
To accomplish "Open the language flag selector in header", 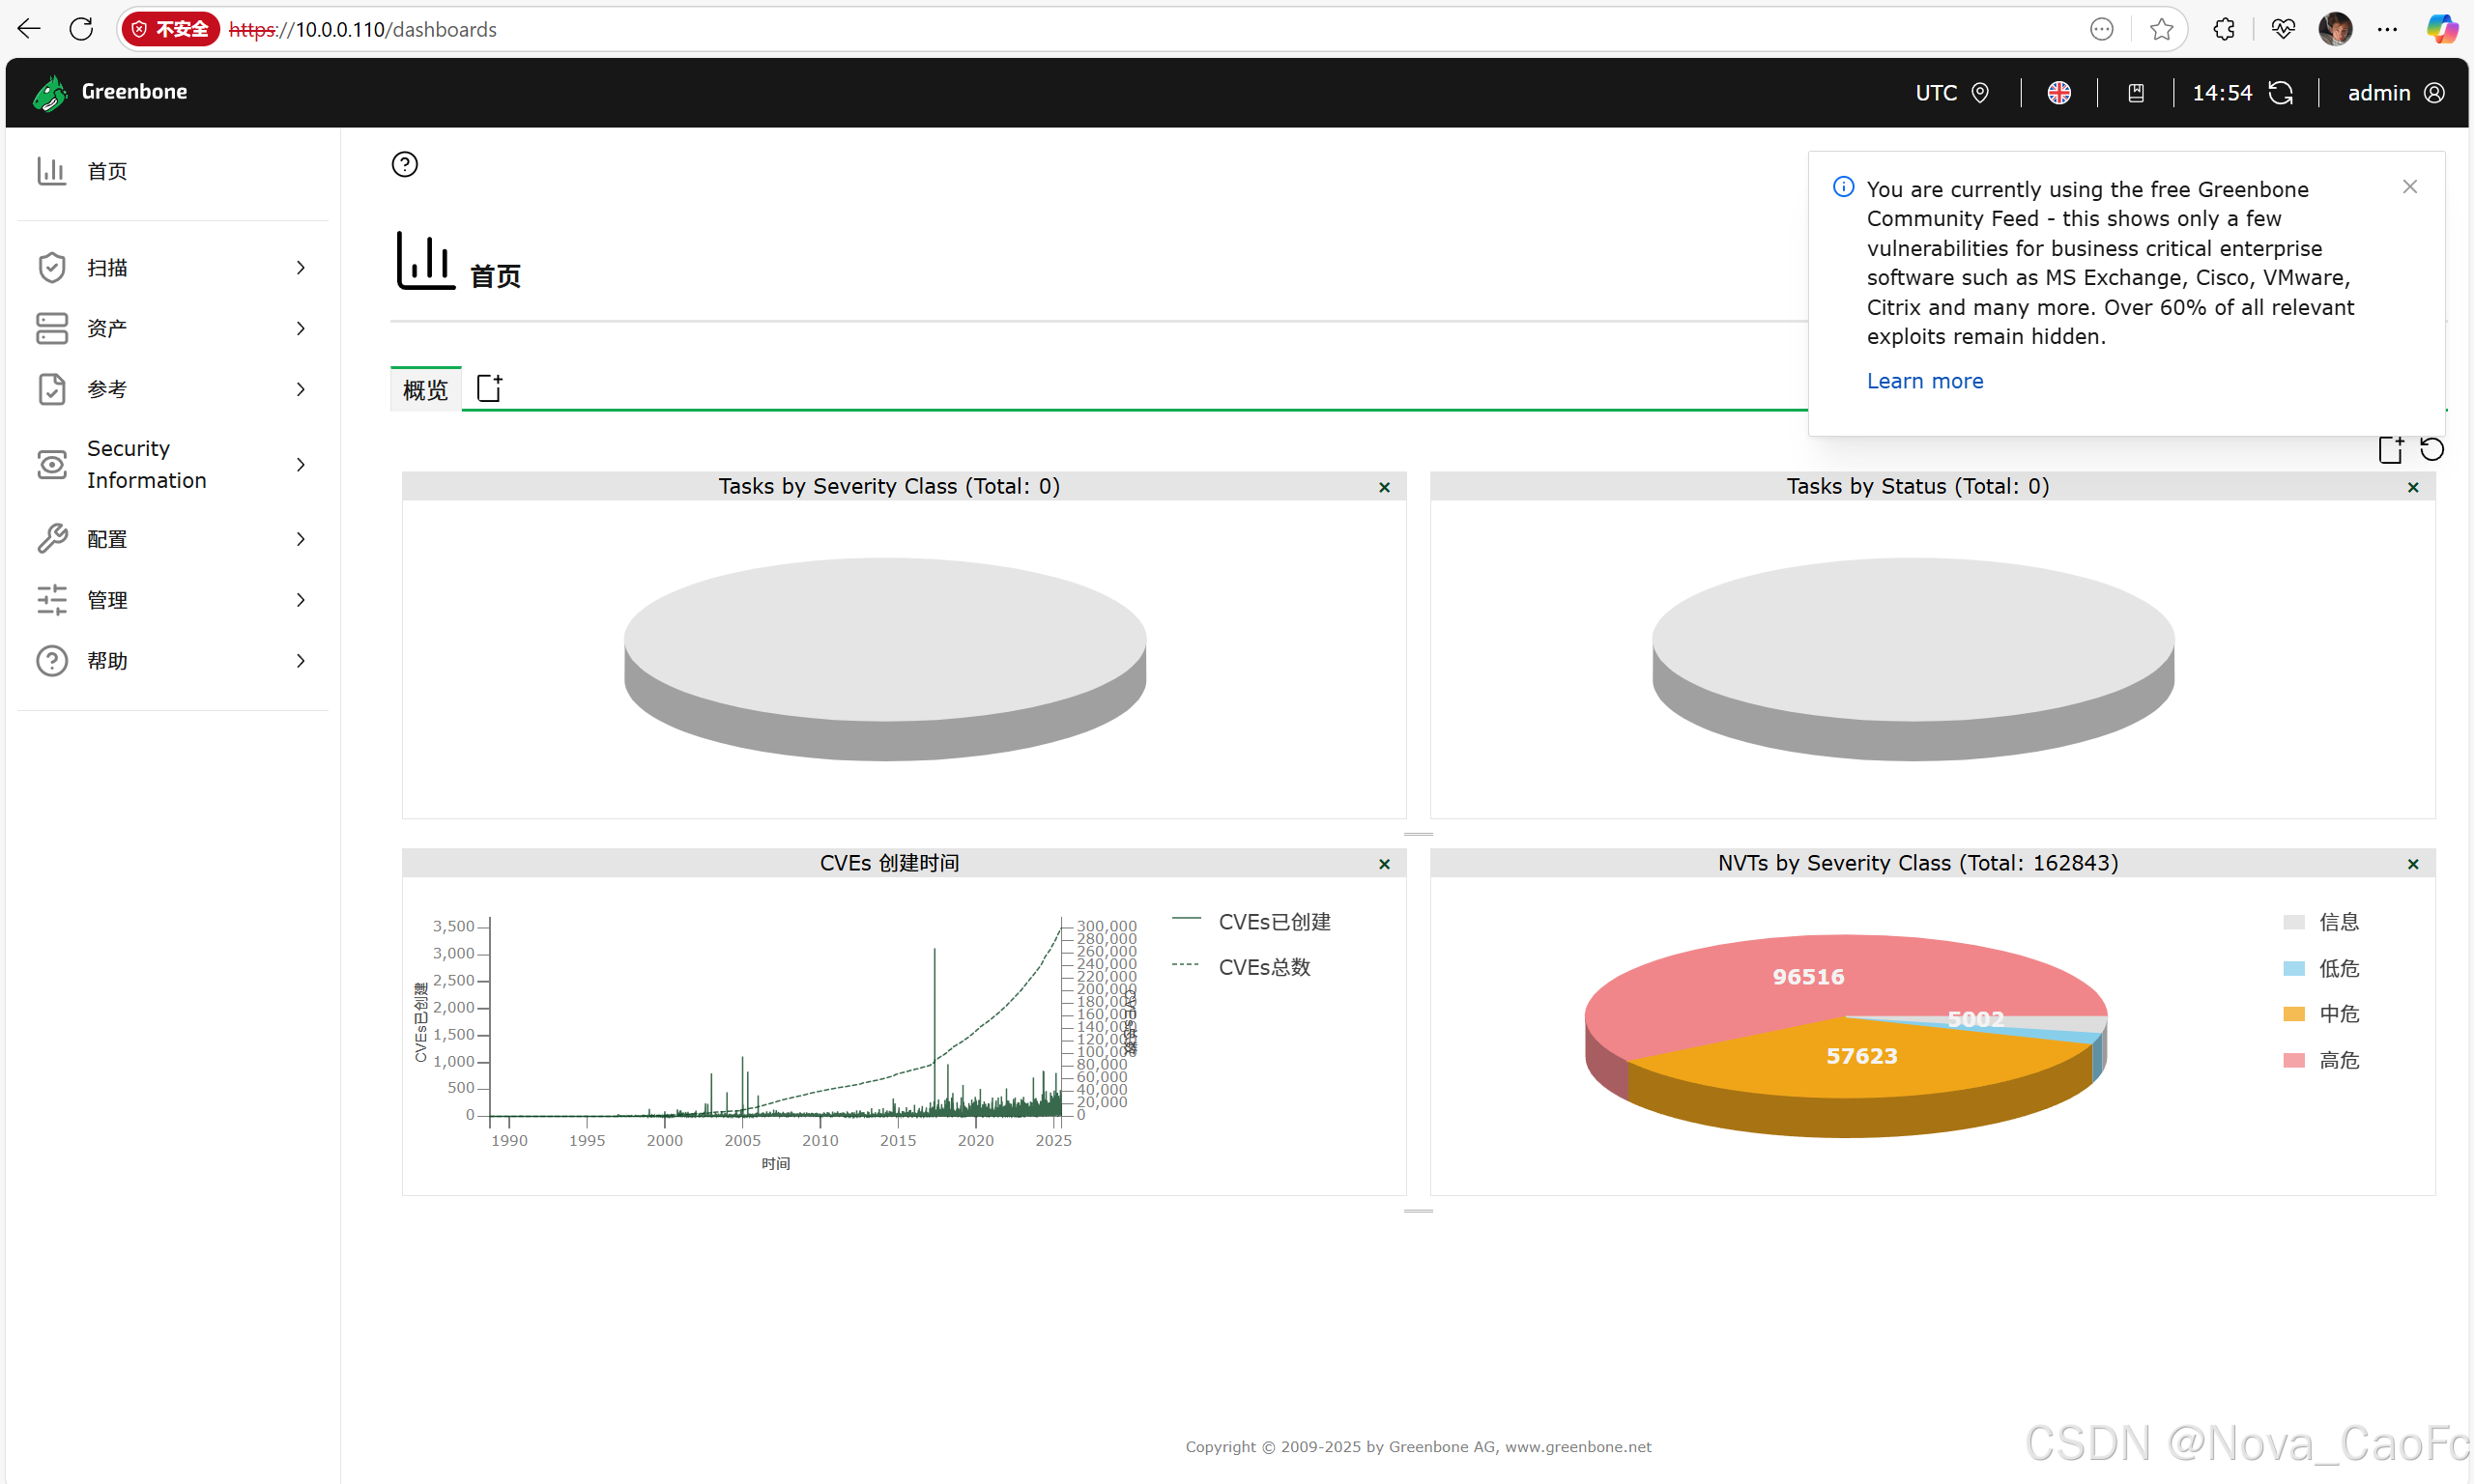I will 2058,93.
